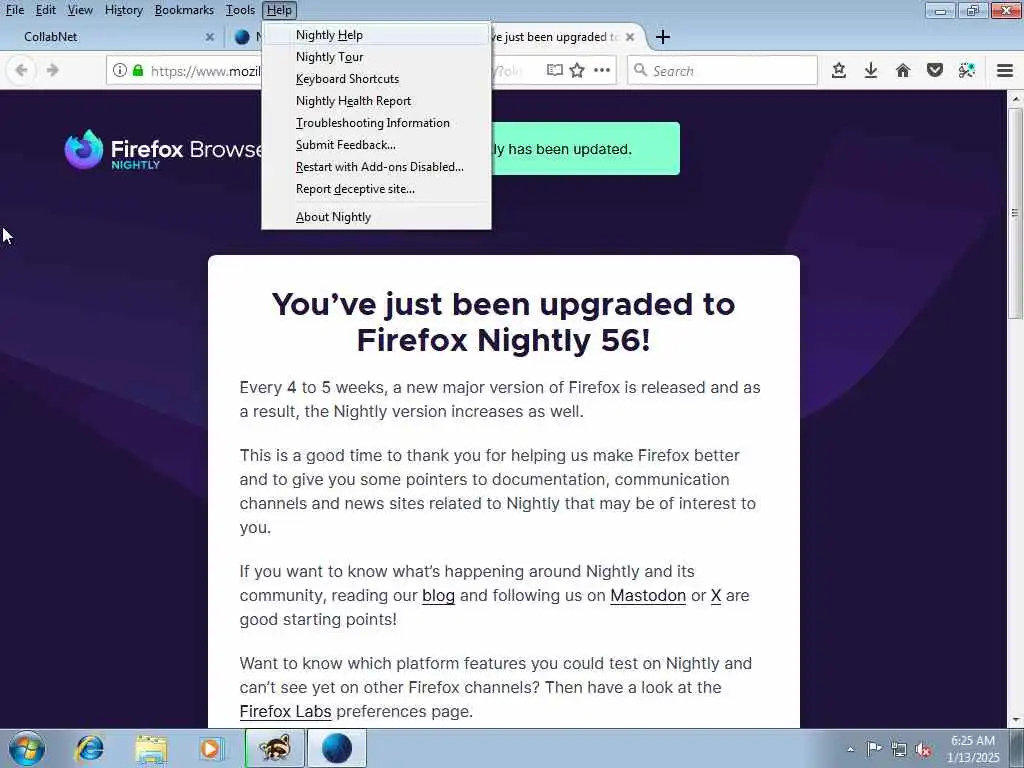Open the View menu
This screenshot has width=1024, height=768.
coord(80,10)
